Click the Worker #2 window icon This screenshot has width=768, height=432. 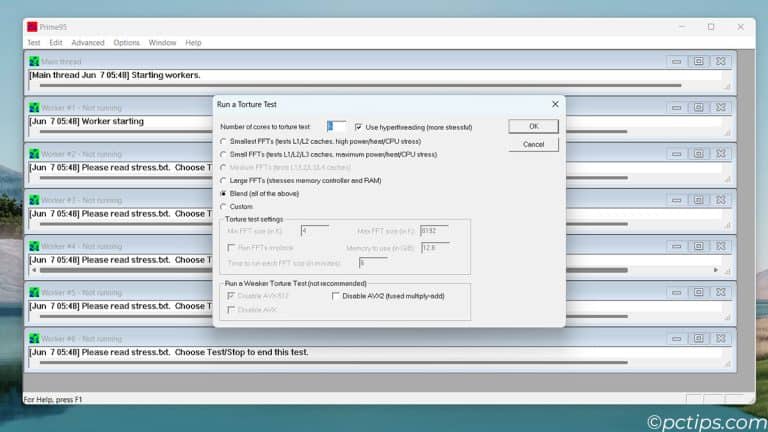pyautogui.click(x=34, y=154)
